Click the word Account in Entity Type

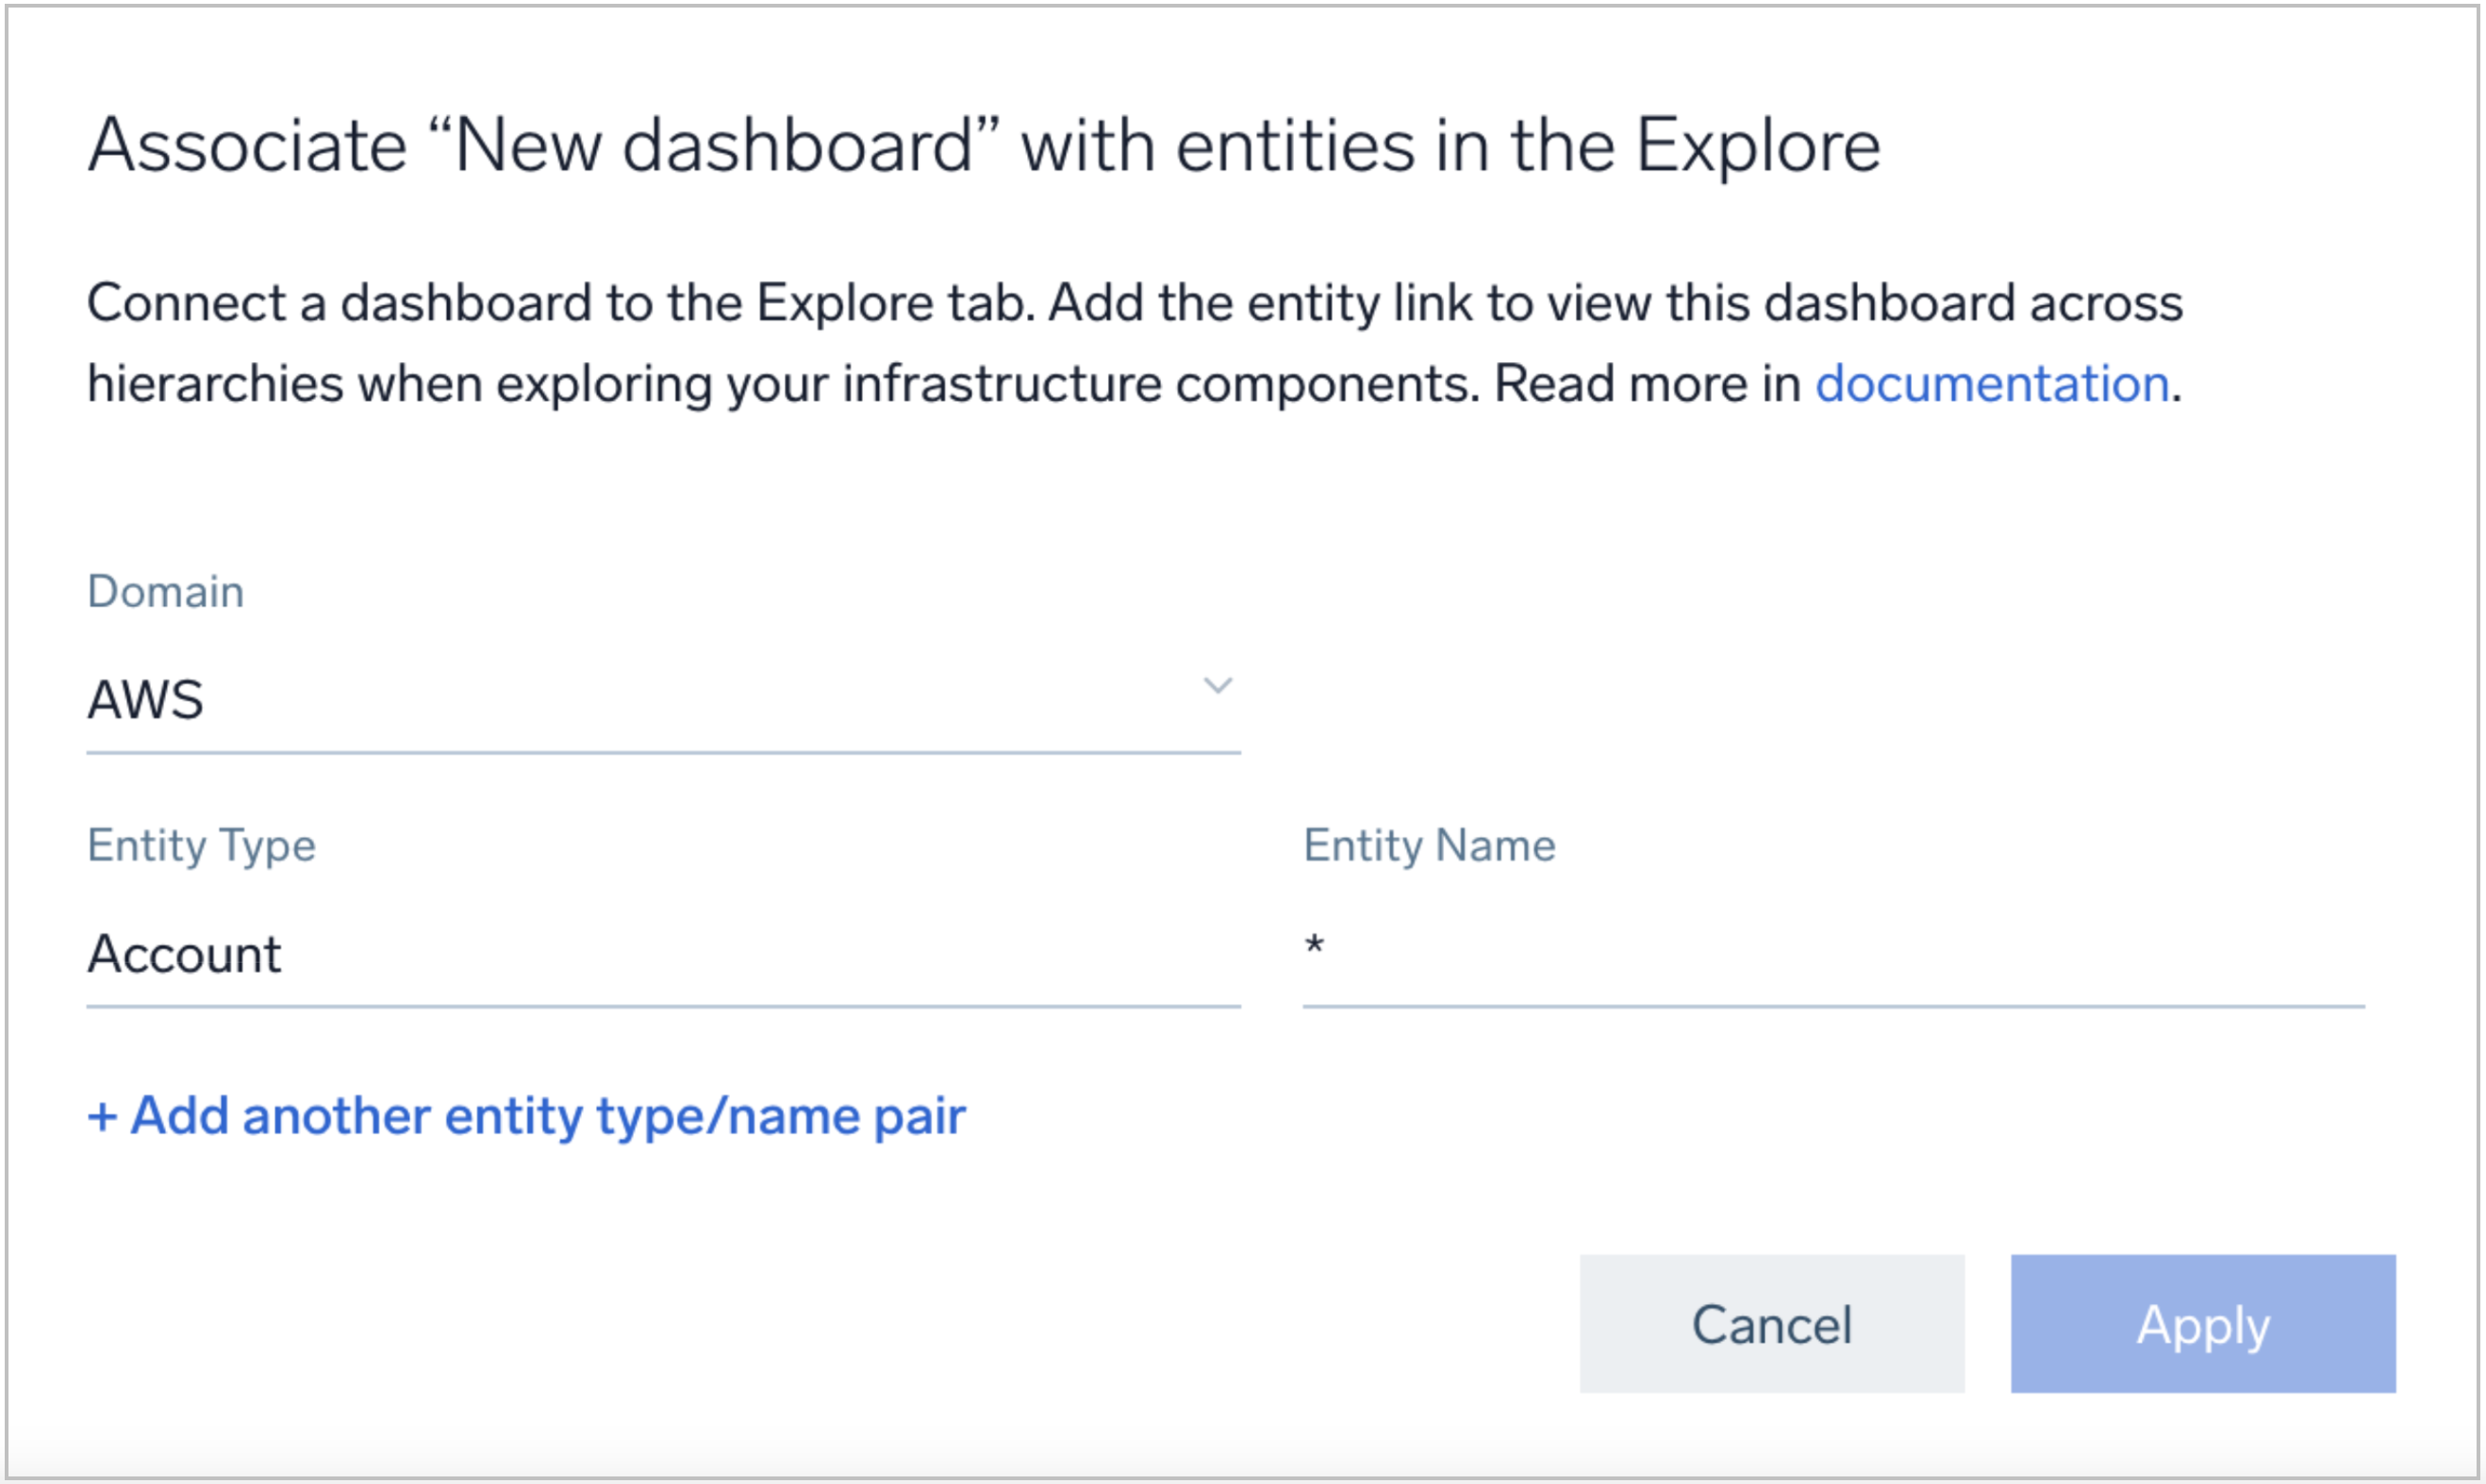pos(184,954)
